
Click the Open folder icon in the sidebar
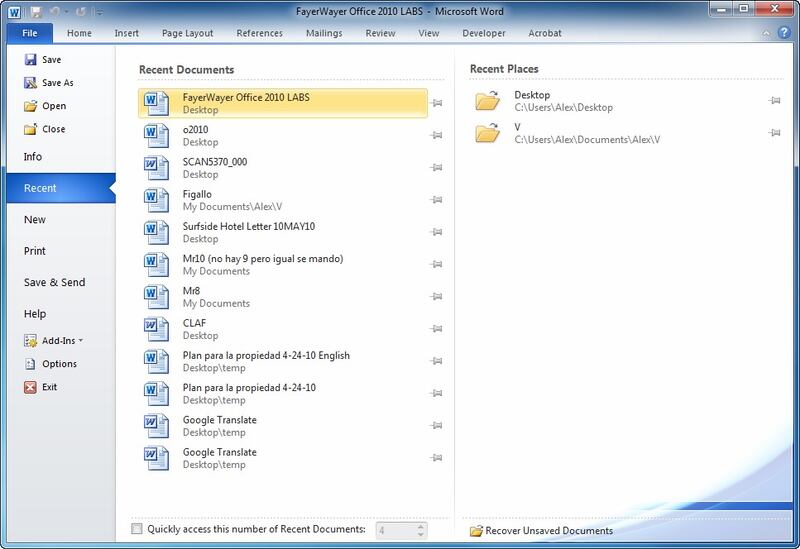pos(30,106)
